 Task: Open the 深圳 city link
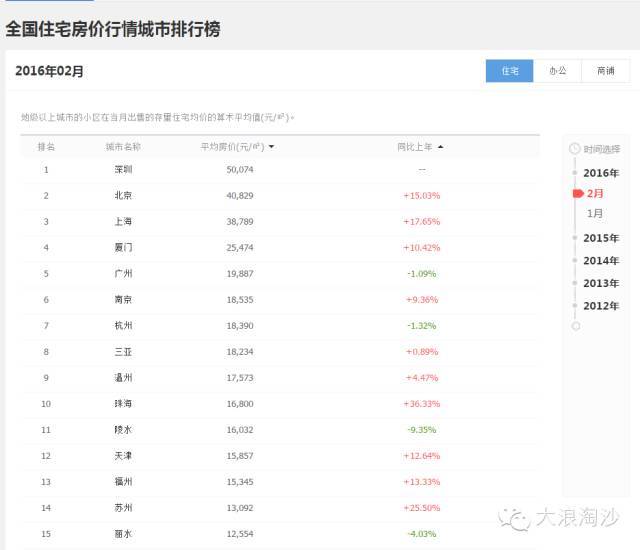click(123, 169)
